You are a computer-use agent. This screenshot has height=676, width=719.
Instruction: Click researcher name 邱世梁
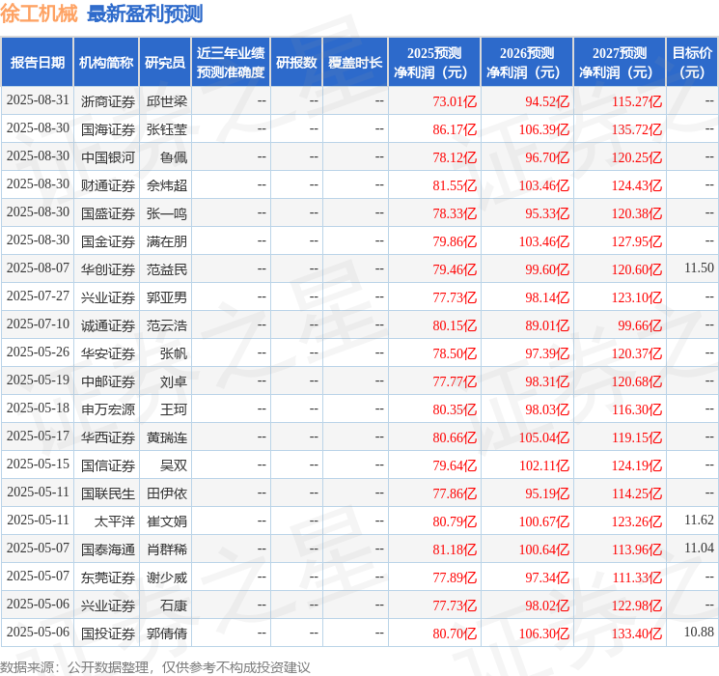pyautogui.click(x=167, y=101)
